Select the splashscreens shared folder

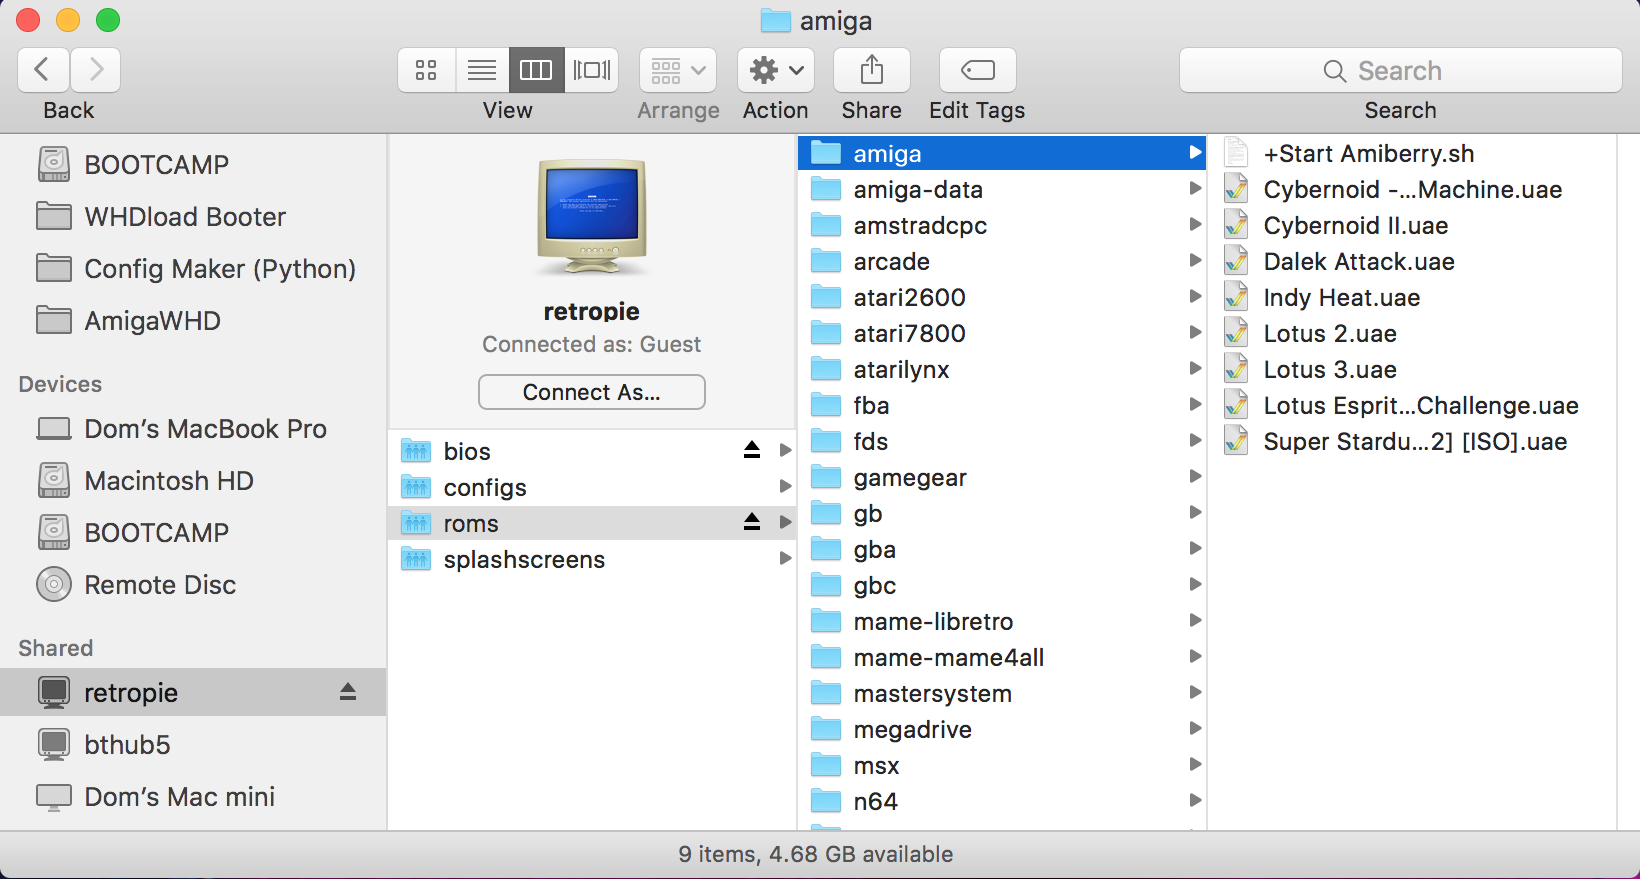pyautogui.click(x=592, y=559)
